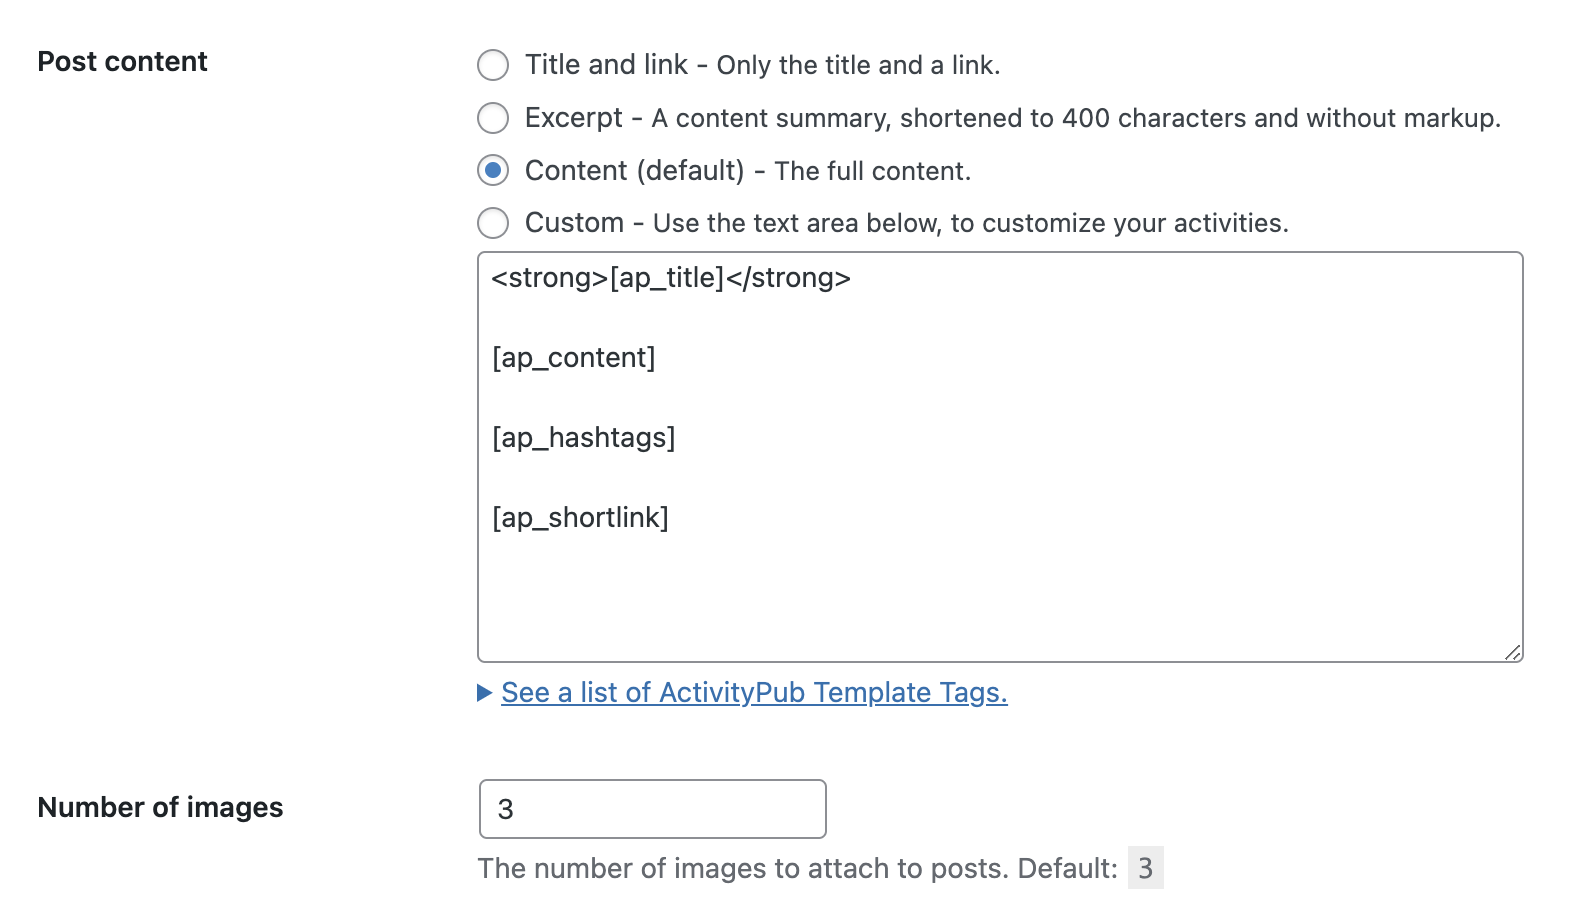This screenshot has height=920, width=1590.
Task: Click the "Only the title and a link" description
Action: (x=858, y=66)
